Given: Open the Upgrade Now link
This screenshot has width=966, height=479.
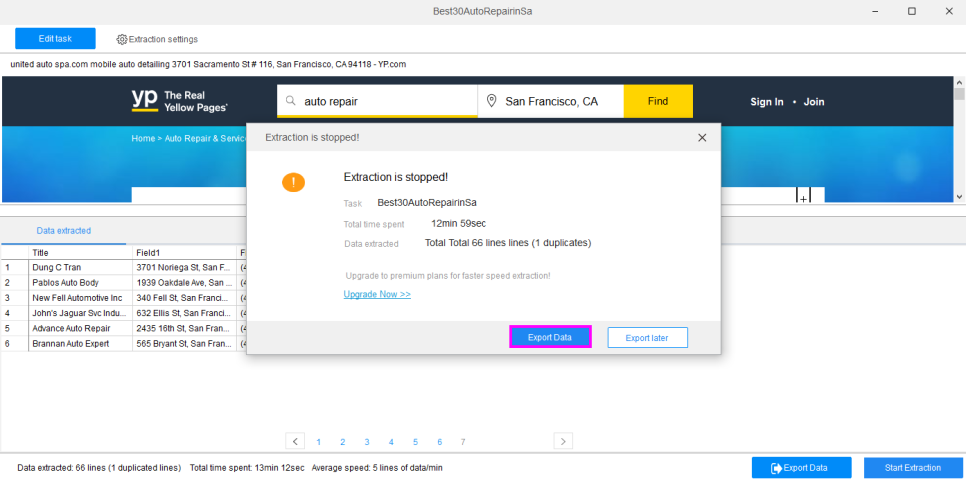Looking at the screenshot, I should (x=377, y=294).
